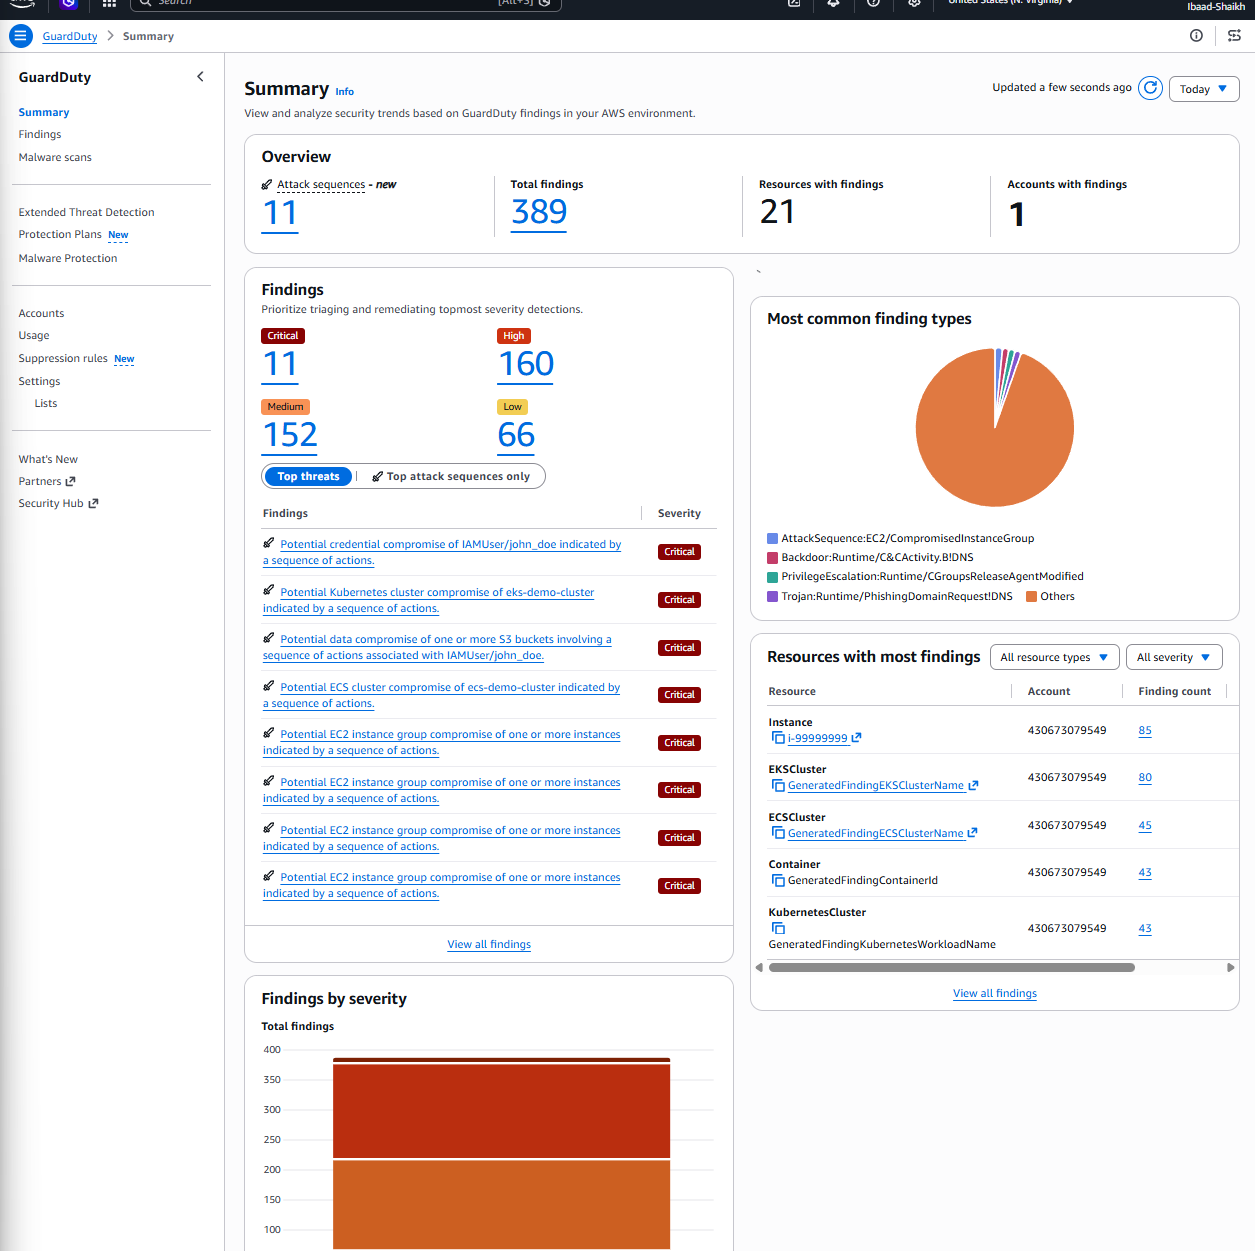The width and height of the screenshot is (1255, 1251).
Task: Click the Backdoor:Runtime red legend swatch
Action: click(x=772, y=557)
